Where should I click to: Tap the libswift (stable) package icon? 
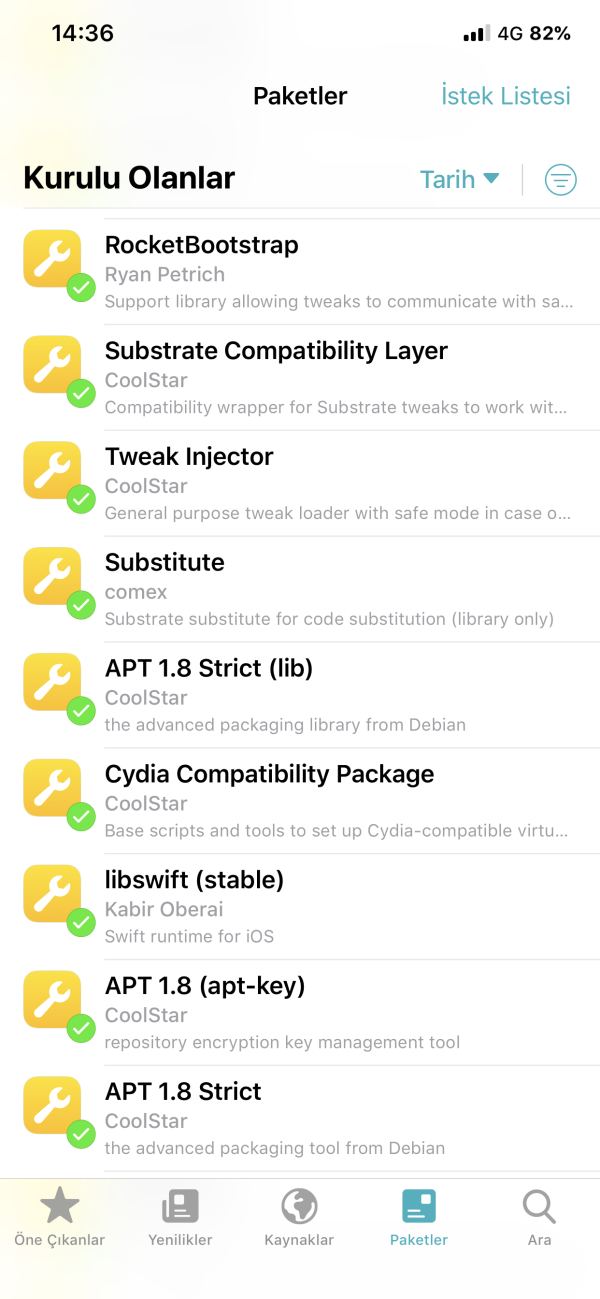tap(52, 895)
